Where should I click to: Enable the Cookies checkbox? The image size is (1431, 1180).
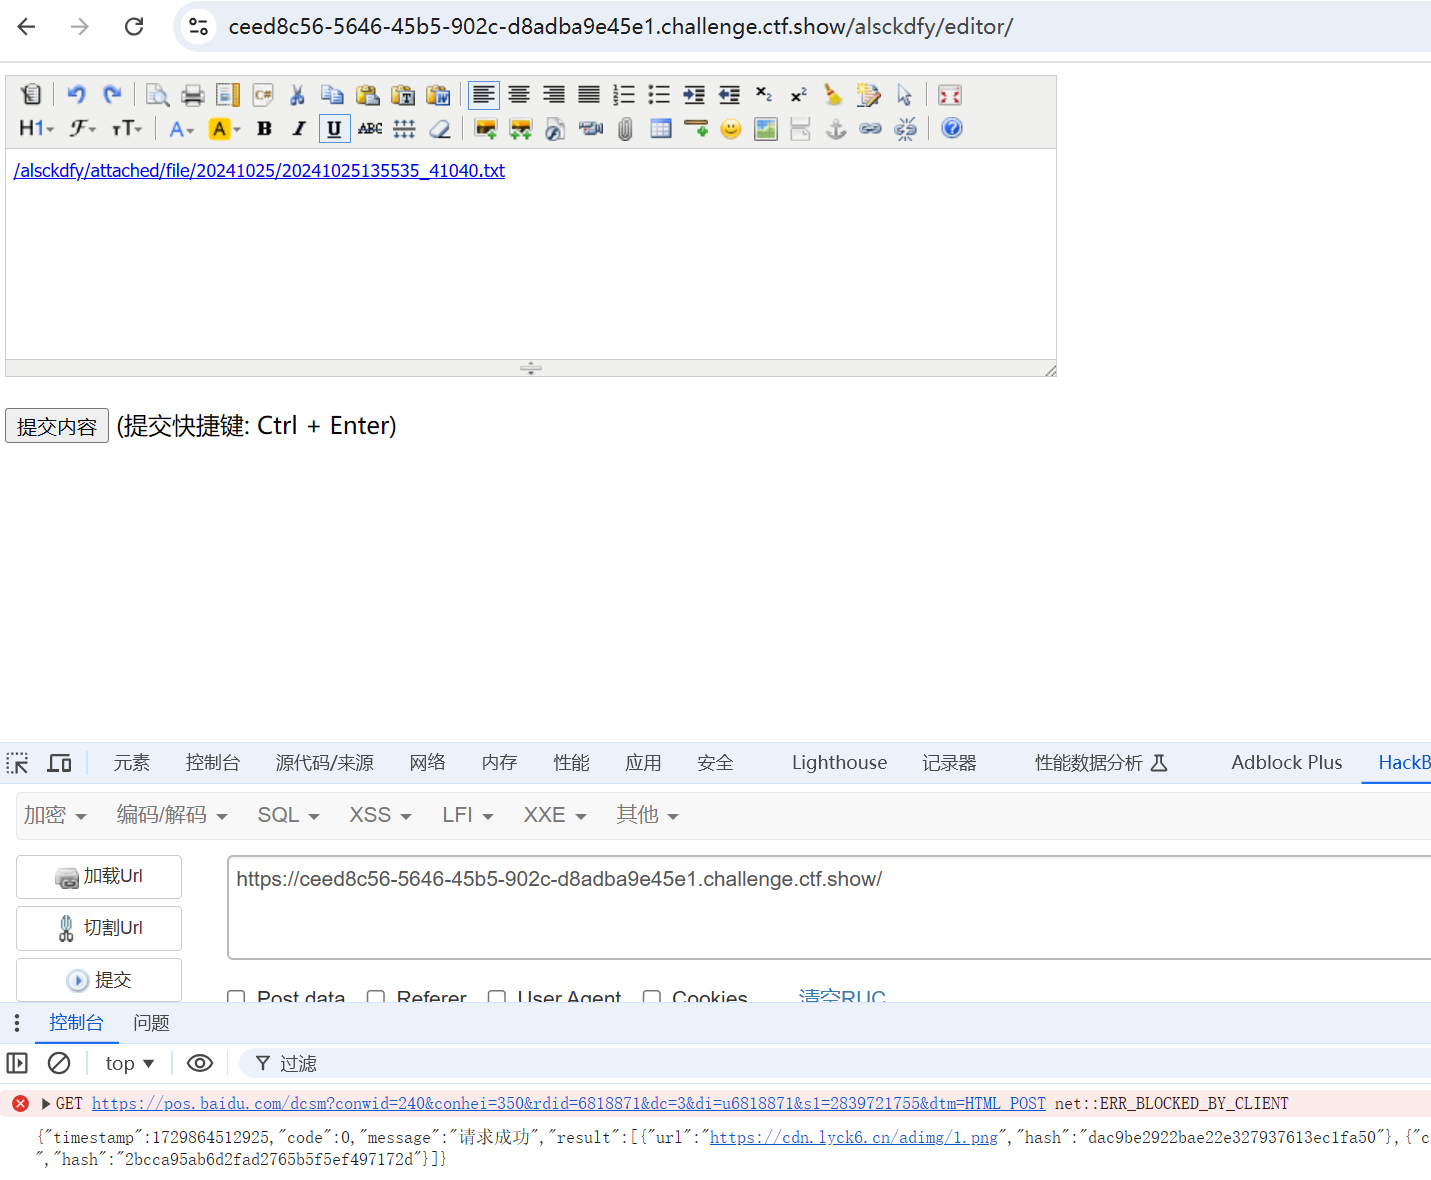click(652, 998)
